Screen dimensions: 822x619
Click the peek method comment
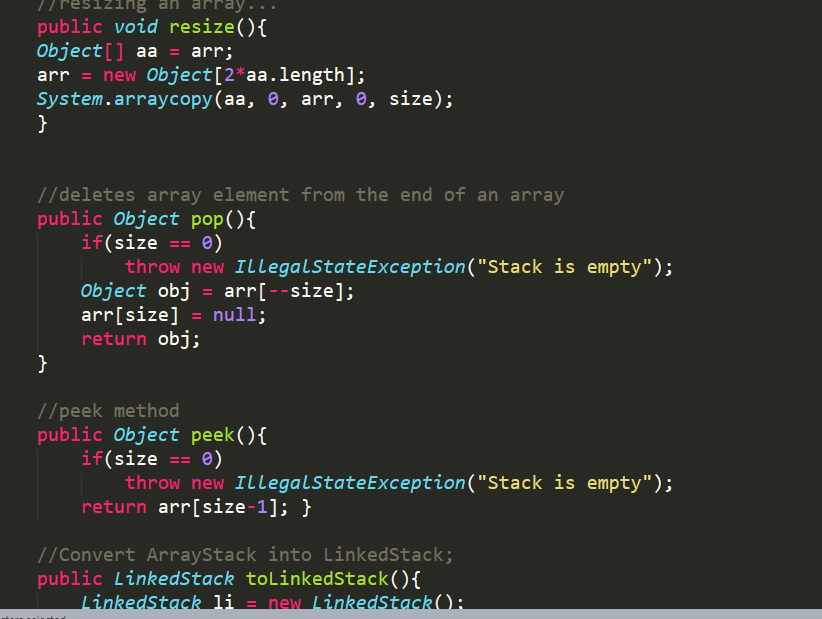(107, 410)
